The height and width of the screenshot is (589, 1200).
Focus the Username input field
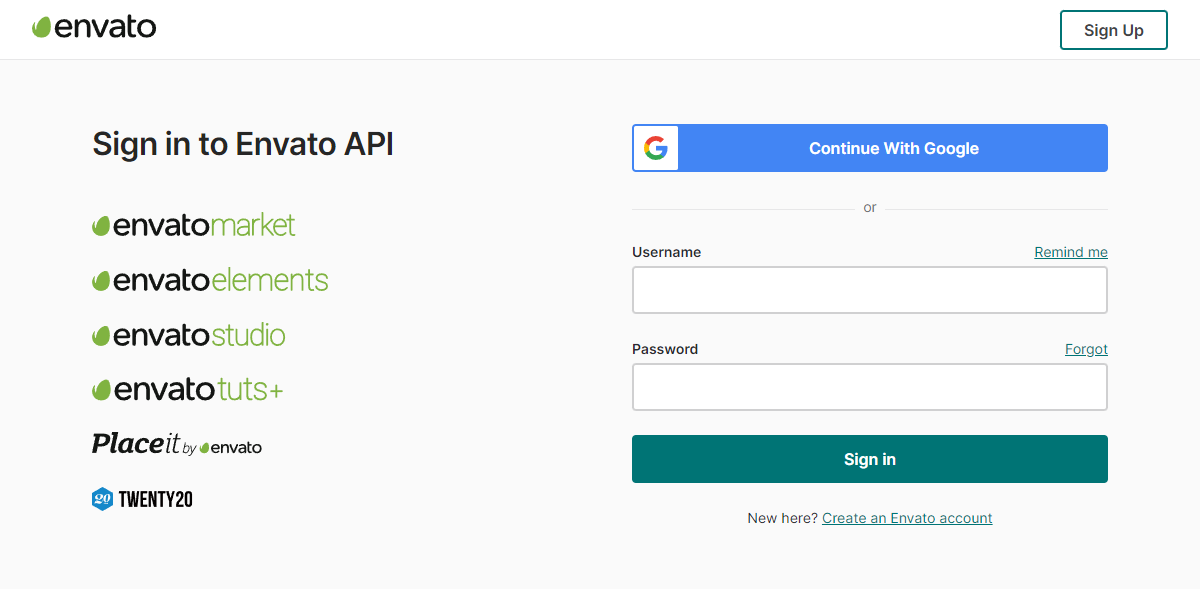pyautogui.click(x=869, y=290)
